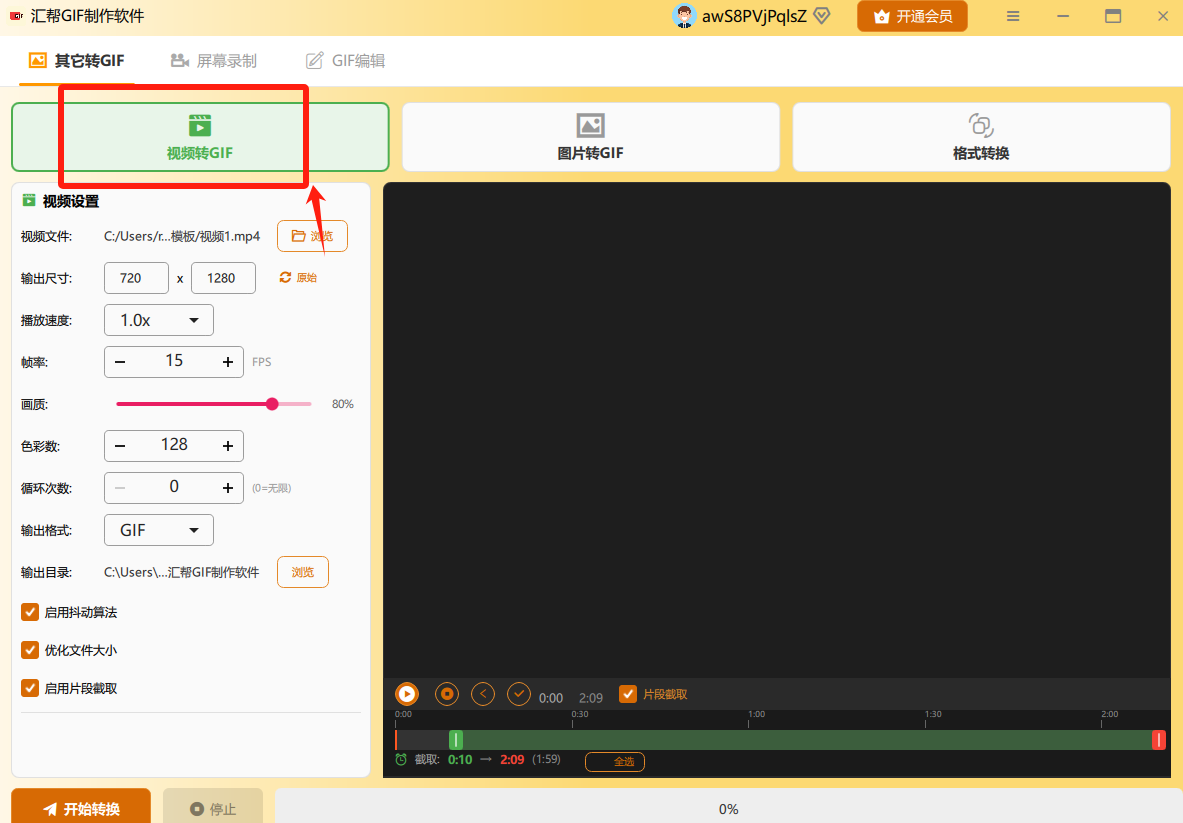The height and width of the screenshot is (823, 1183).
Task: Decrease the frame rate value
Action: (x=120, y=362)
